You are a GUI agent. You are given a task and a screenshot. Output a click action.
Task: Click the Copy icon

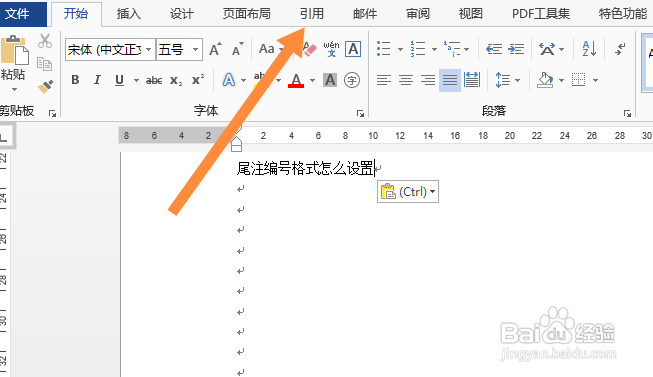pos(45,64)
